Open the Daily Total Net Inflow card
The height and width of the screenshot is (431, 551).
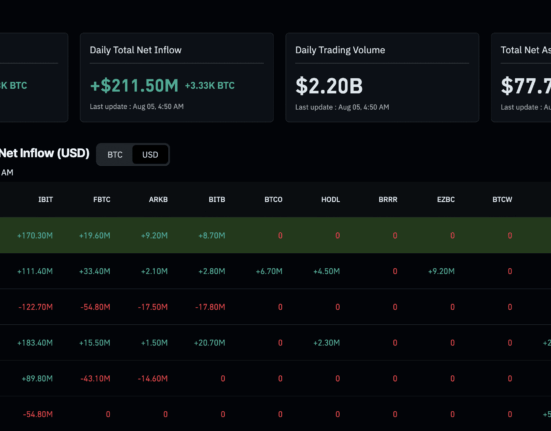coord(177,77)
